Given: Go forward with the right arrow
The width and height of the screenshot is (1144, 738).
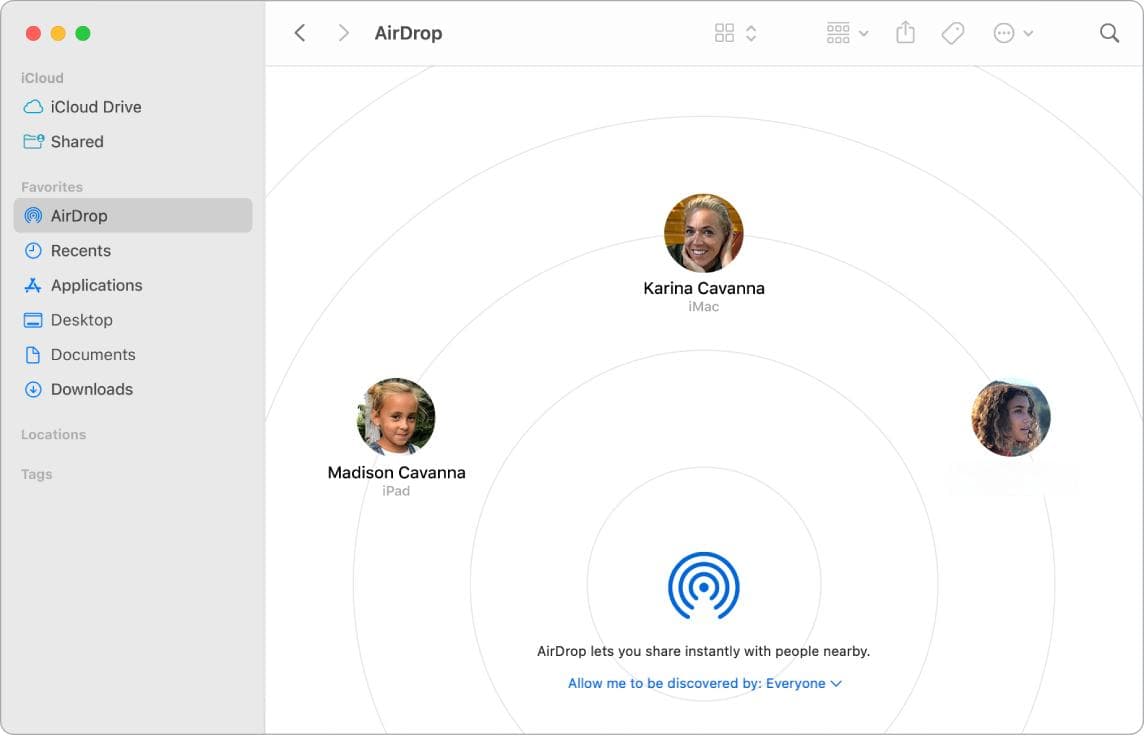Looking at the screenshot, I should tap(343, 33).
